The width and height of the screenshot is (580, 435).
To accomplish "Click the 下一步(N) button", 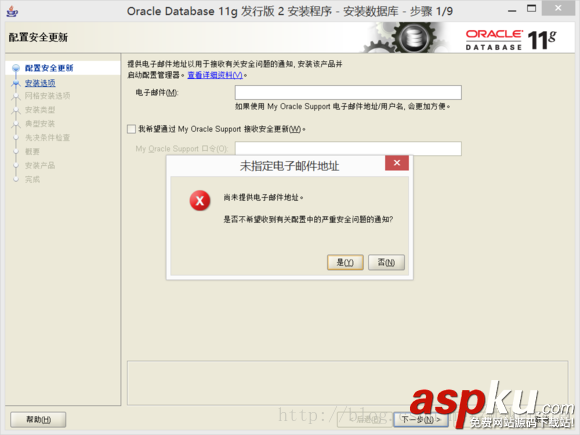I will point(421,419).
